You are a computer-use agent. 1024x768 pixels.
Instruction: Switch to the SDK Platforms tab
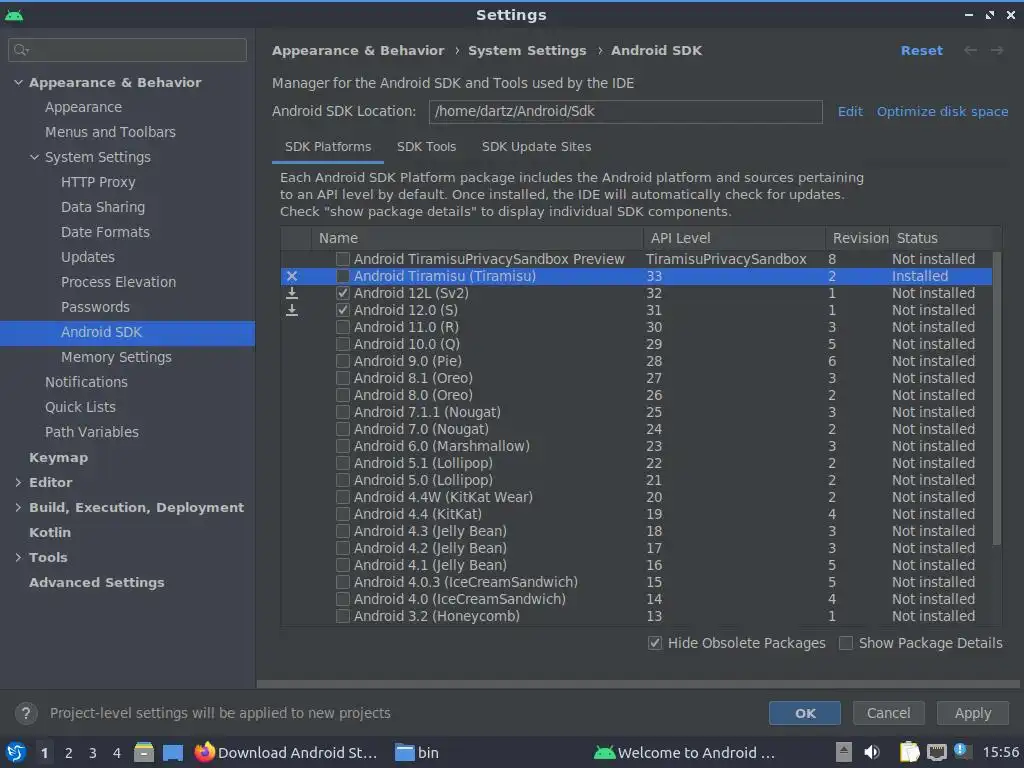328,147
